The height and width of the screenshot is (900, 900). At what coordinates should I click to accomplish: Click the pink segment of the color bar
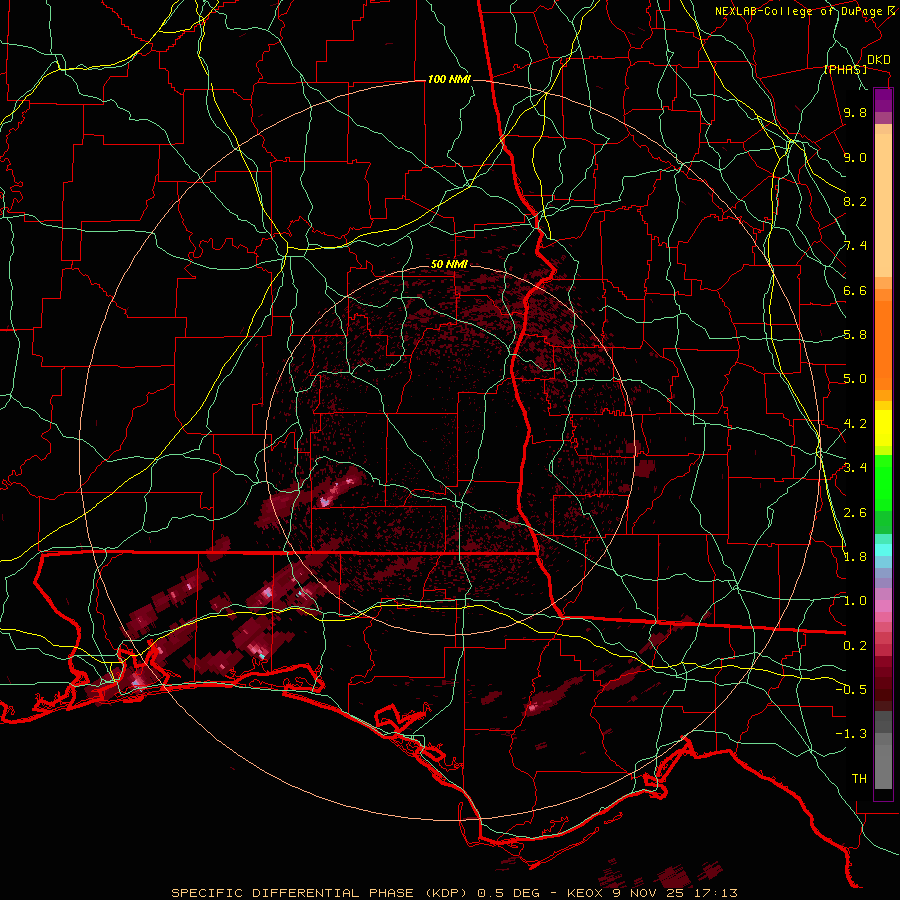883,605
